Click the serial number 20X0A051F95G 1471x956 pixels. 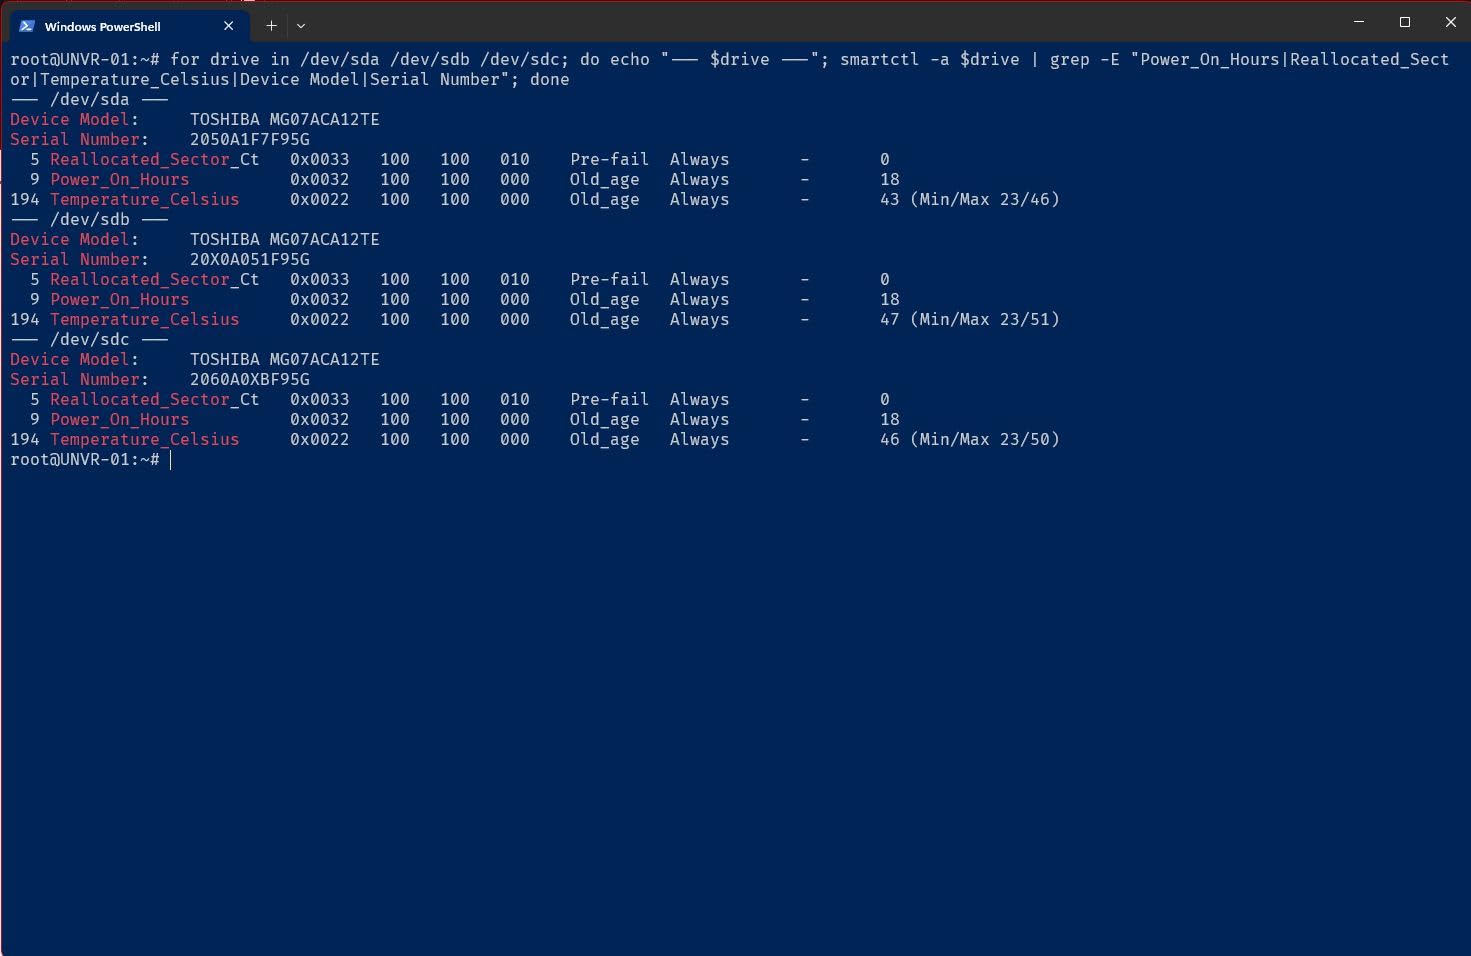coord(249,260)
